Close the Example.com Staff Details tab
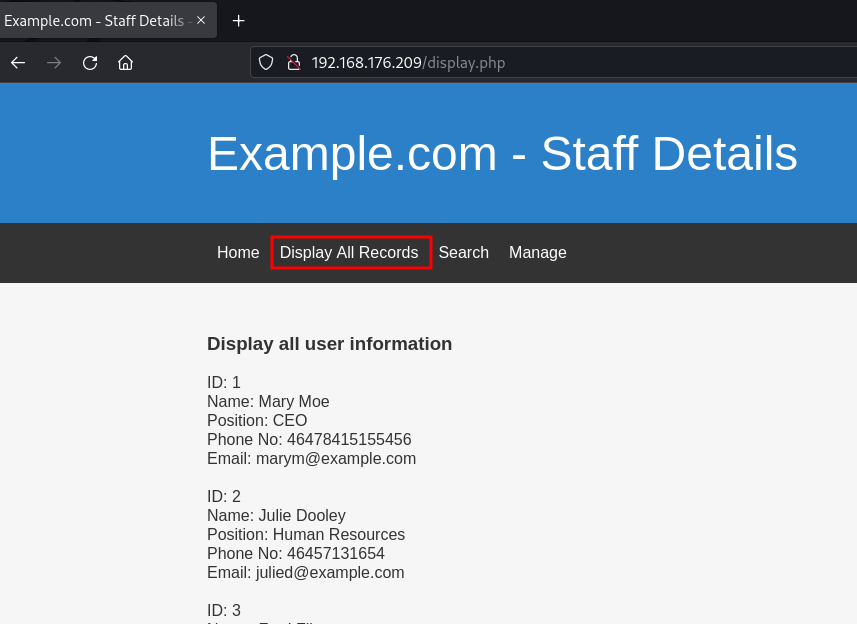Image resolution: width=857 pixels, height=624 pixels. 201,21
